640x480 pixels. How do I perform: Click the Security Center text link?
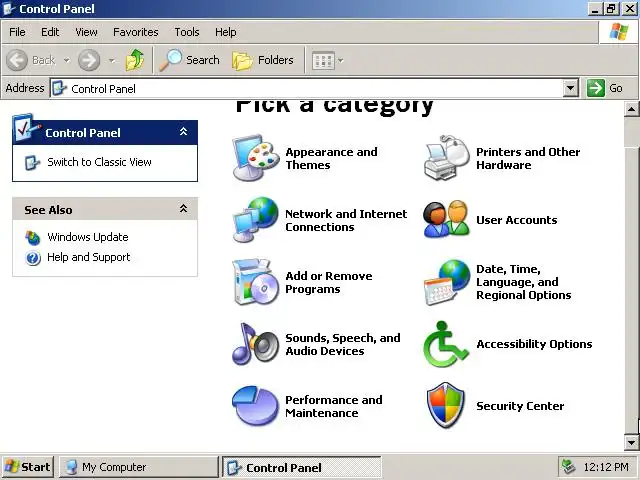pos(520,406)
